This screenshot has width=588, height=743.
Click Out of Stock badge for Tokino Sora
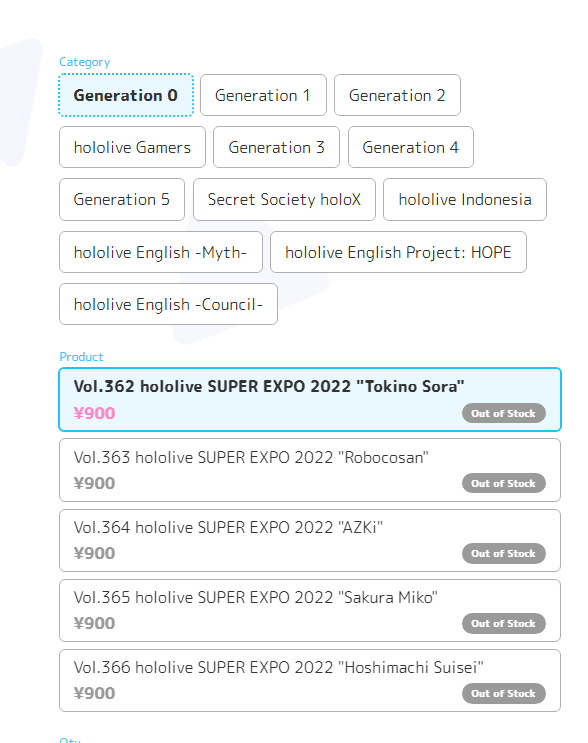pyautogui.click(x=504, y=413)
